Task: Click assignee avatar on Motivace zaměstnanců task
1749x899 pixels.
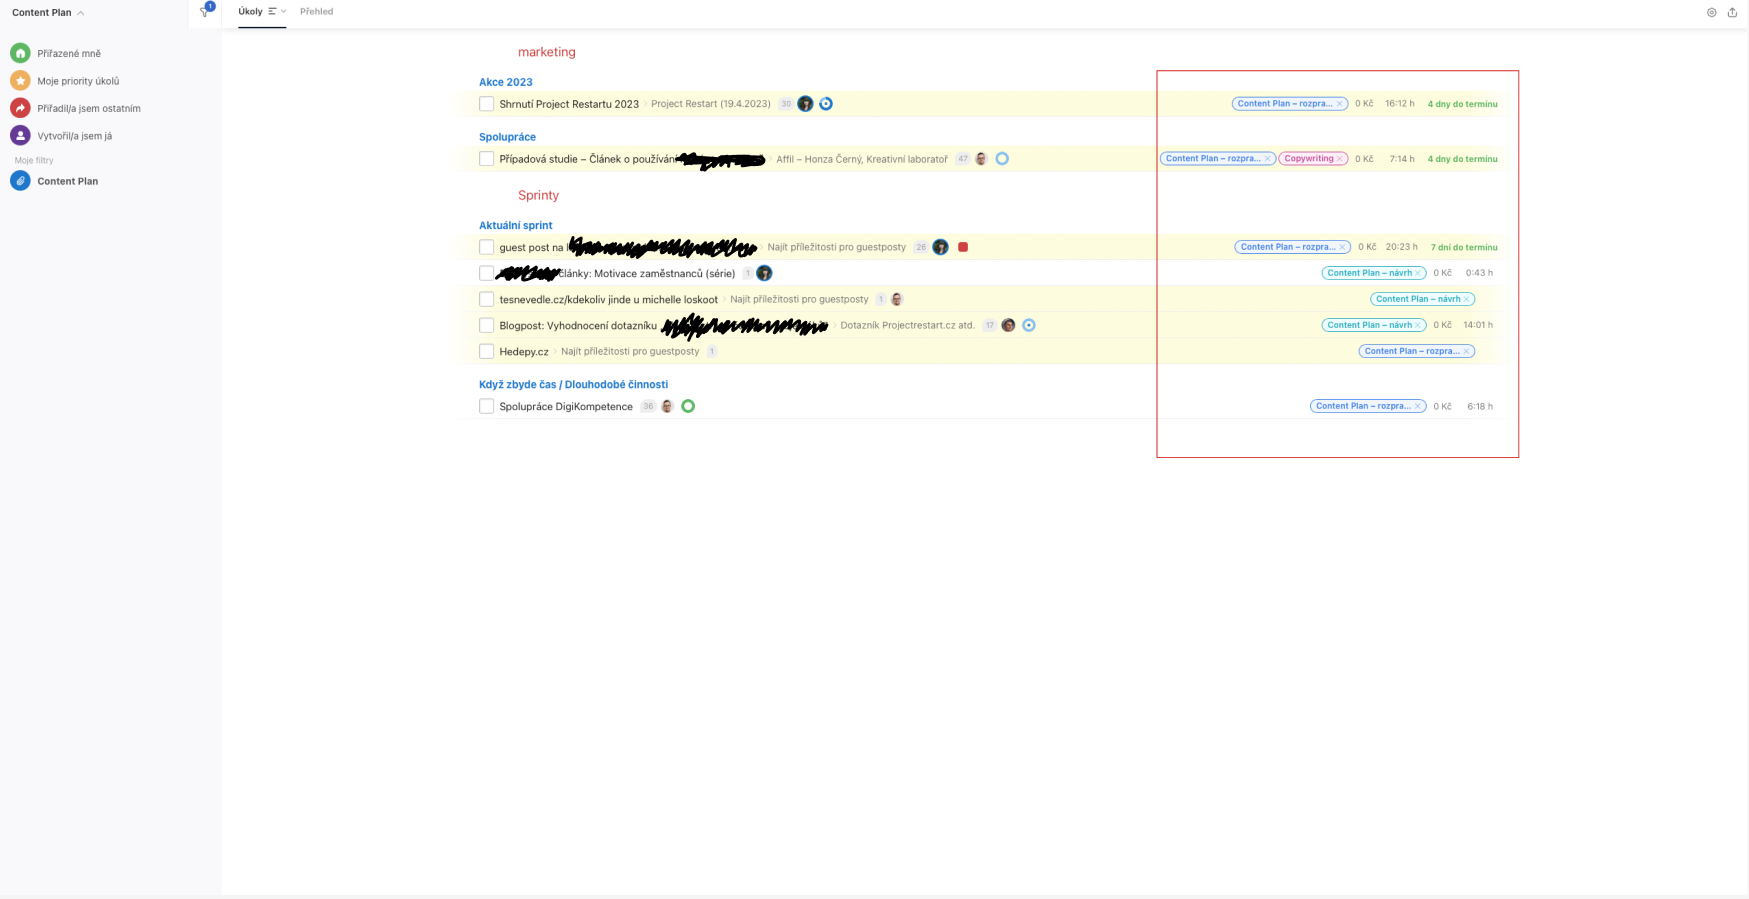Action: pyautogui.click(x=764, y=273)
